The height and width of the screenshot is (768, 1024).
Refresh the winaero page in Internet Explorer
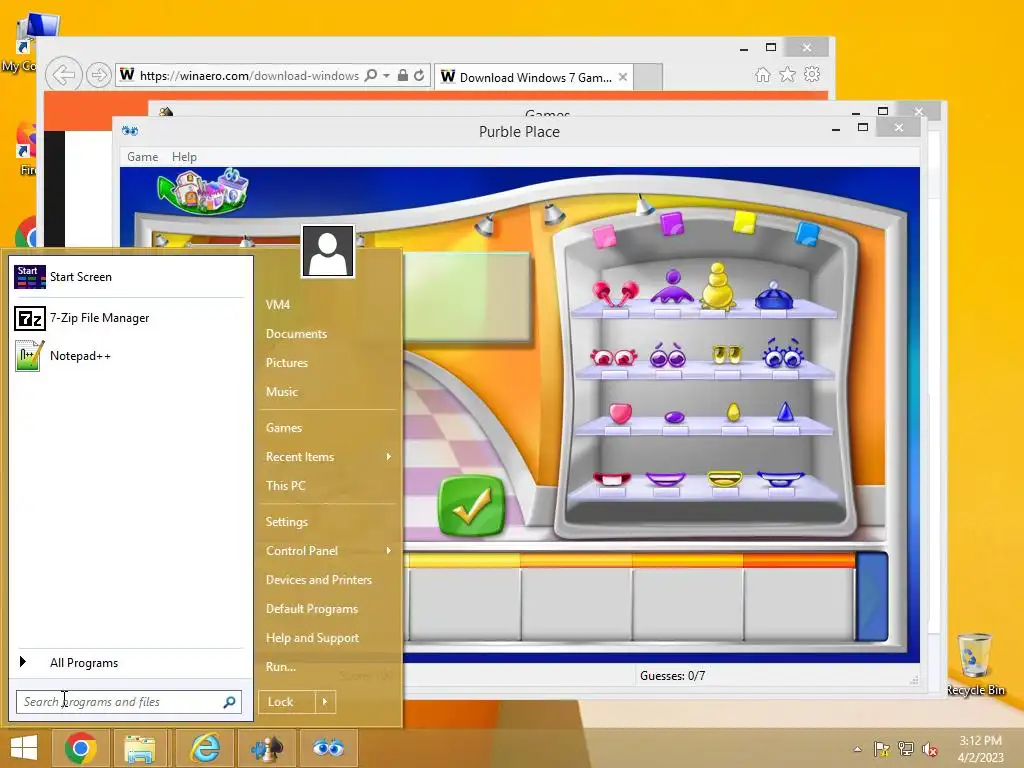point(419,76)
